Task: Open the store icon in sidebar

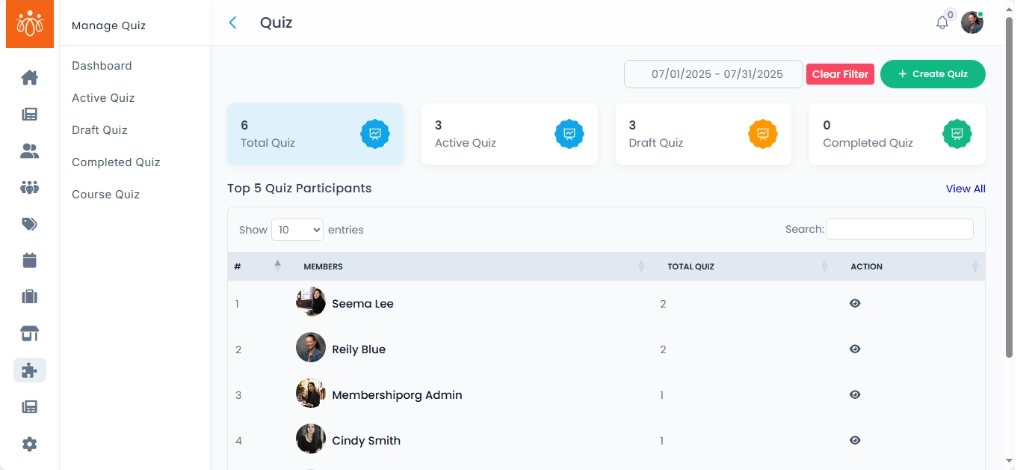Action: click(x=30, y=333)
